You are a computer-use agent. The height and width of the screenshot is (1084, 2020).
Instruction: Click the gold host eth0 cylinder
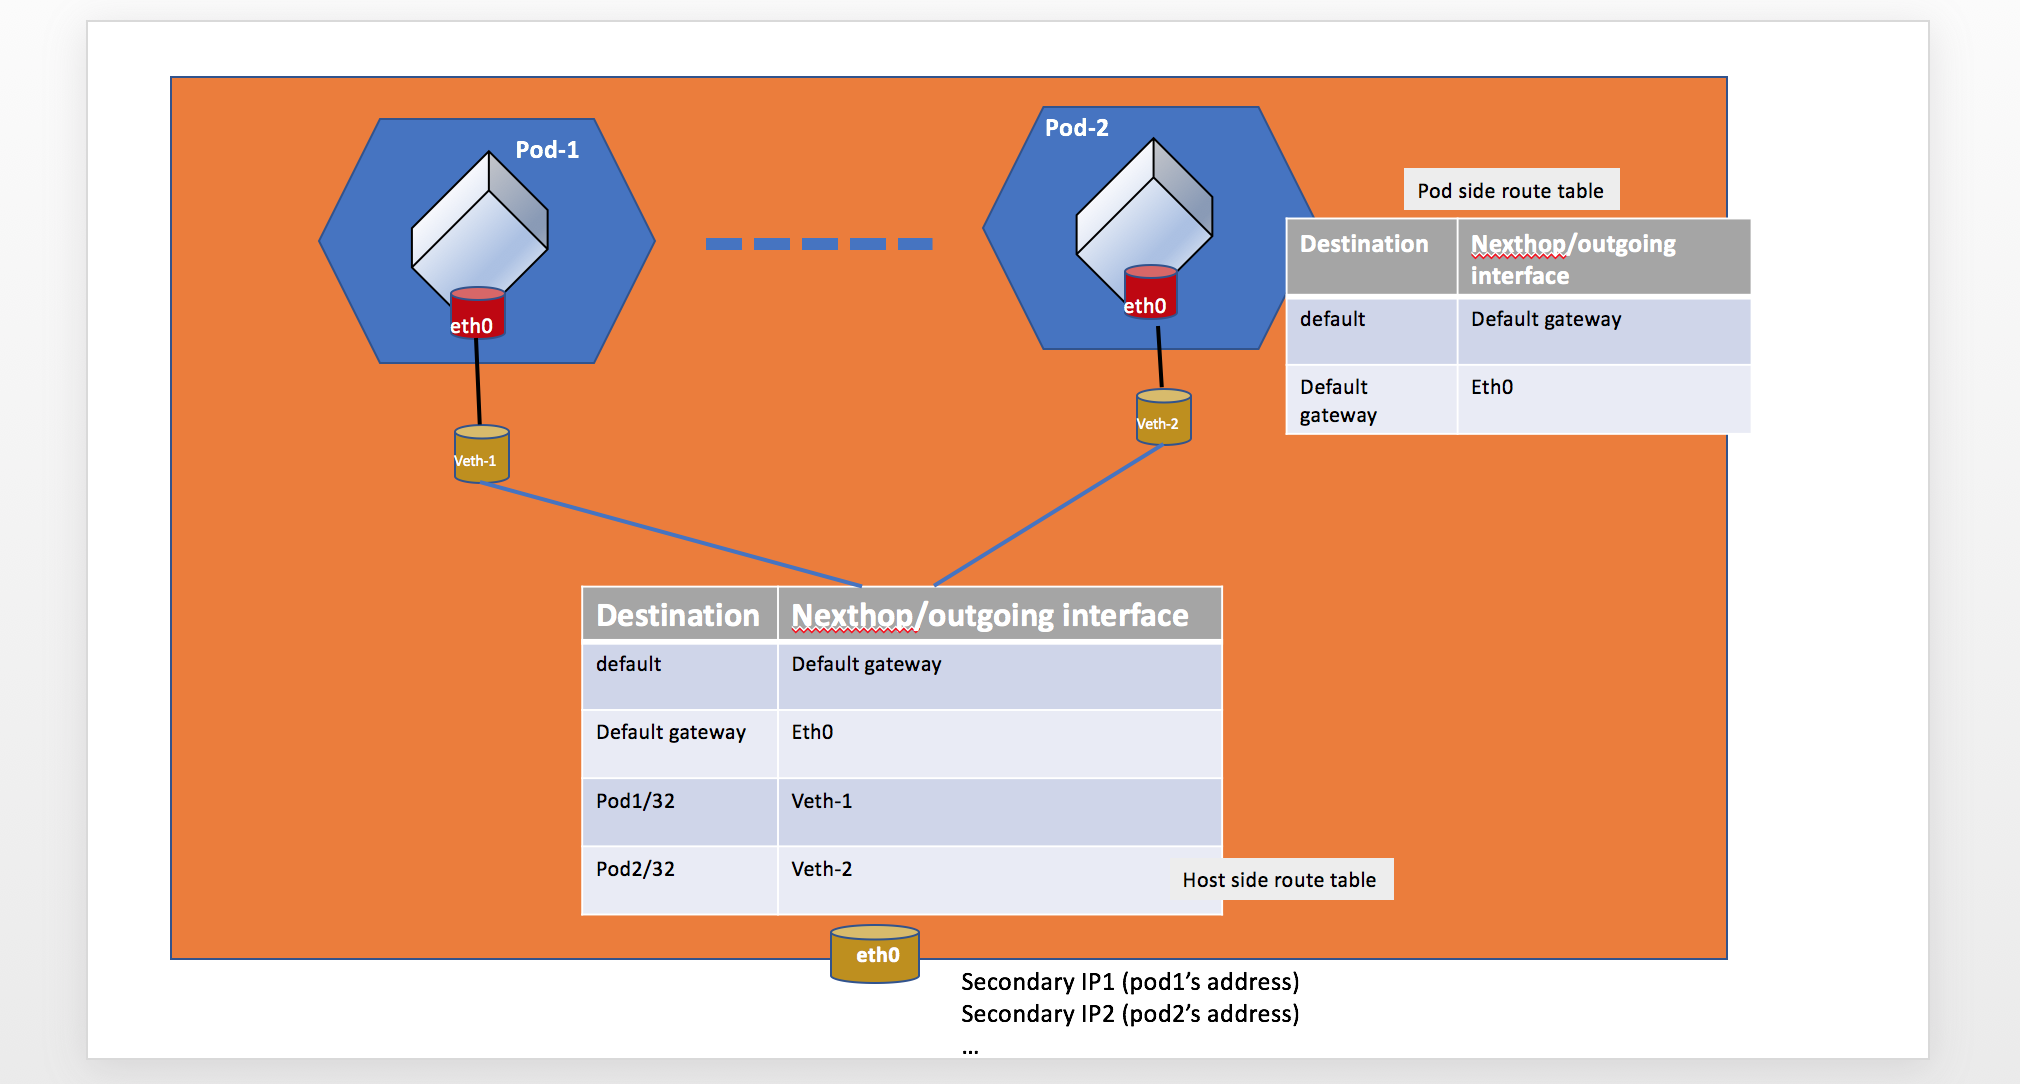pyautogui.click(x=875, y=954)
